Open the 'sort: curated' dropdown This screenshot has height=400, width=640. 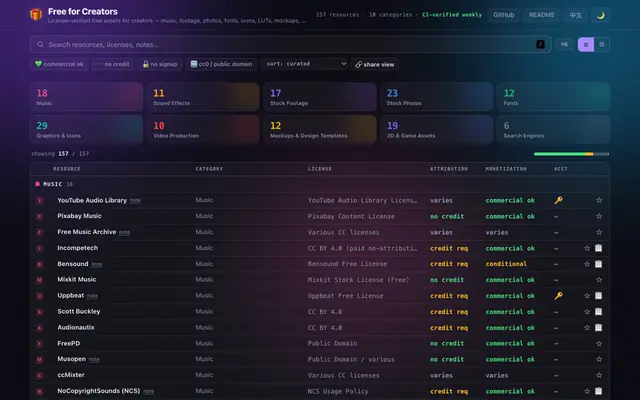coord(305,64)
